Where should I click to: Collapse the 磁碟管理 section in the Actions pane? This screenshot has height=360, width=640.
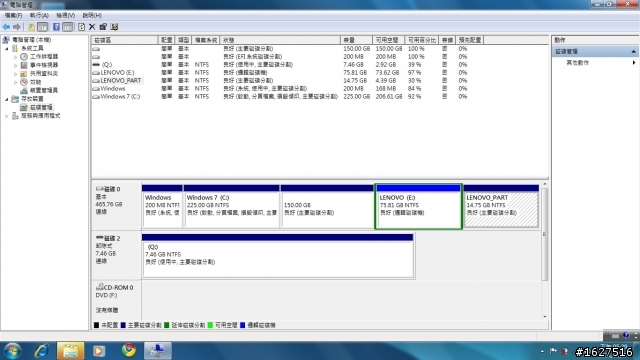[x=633, y=51]
